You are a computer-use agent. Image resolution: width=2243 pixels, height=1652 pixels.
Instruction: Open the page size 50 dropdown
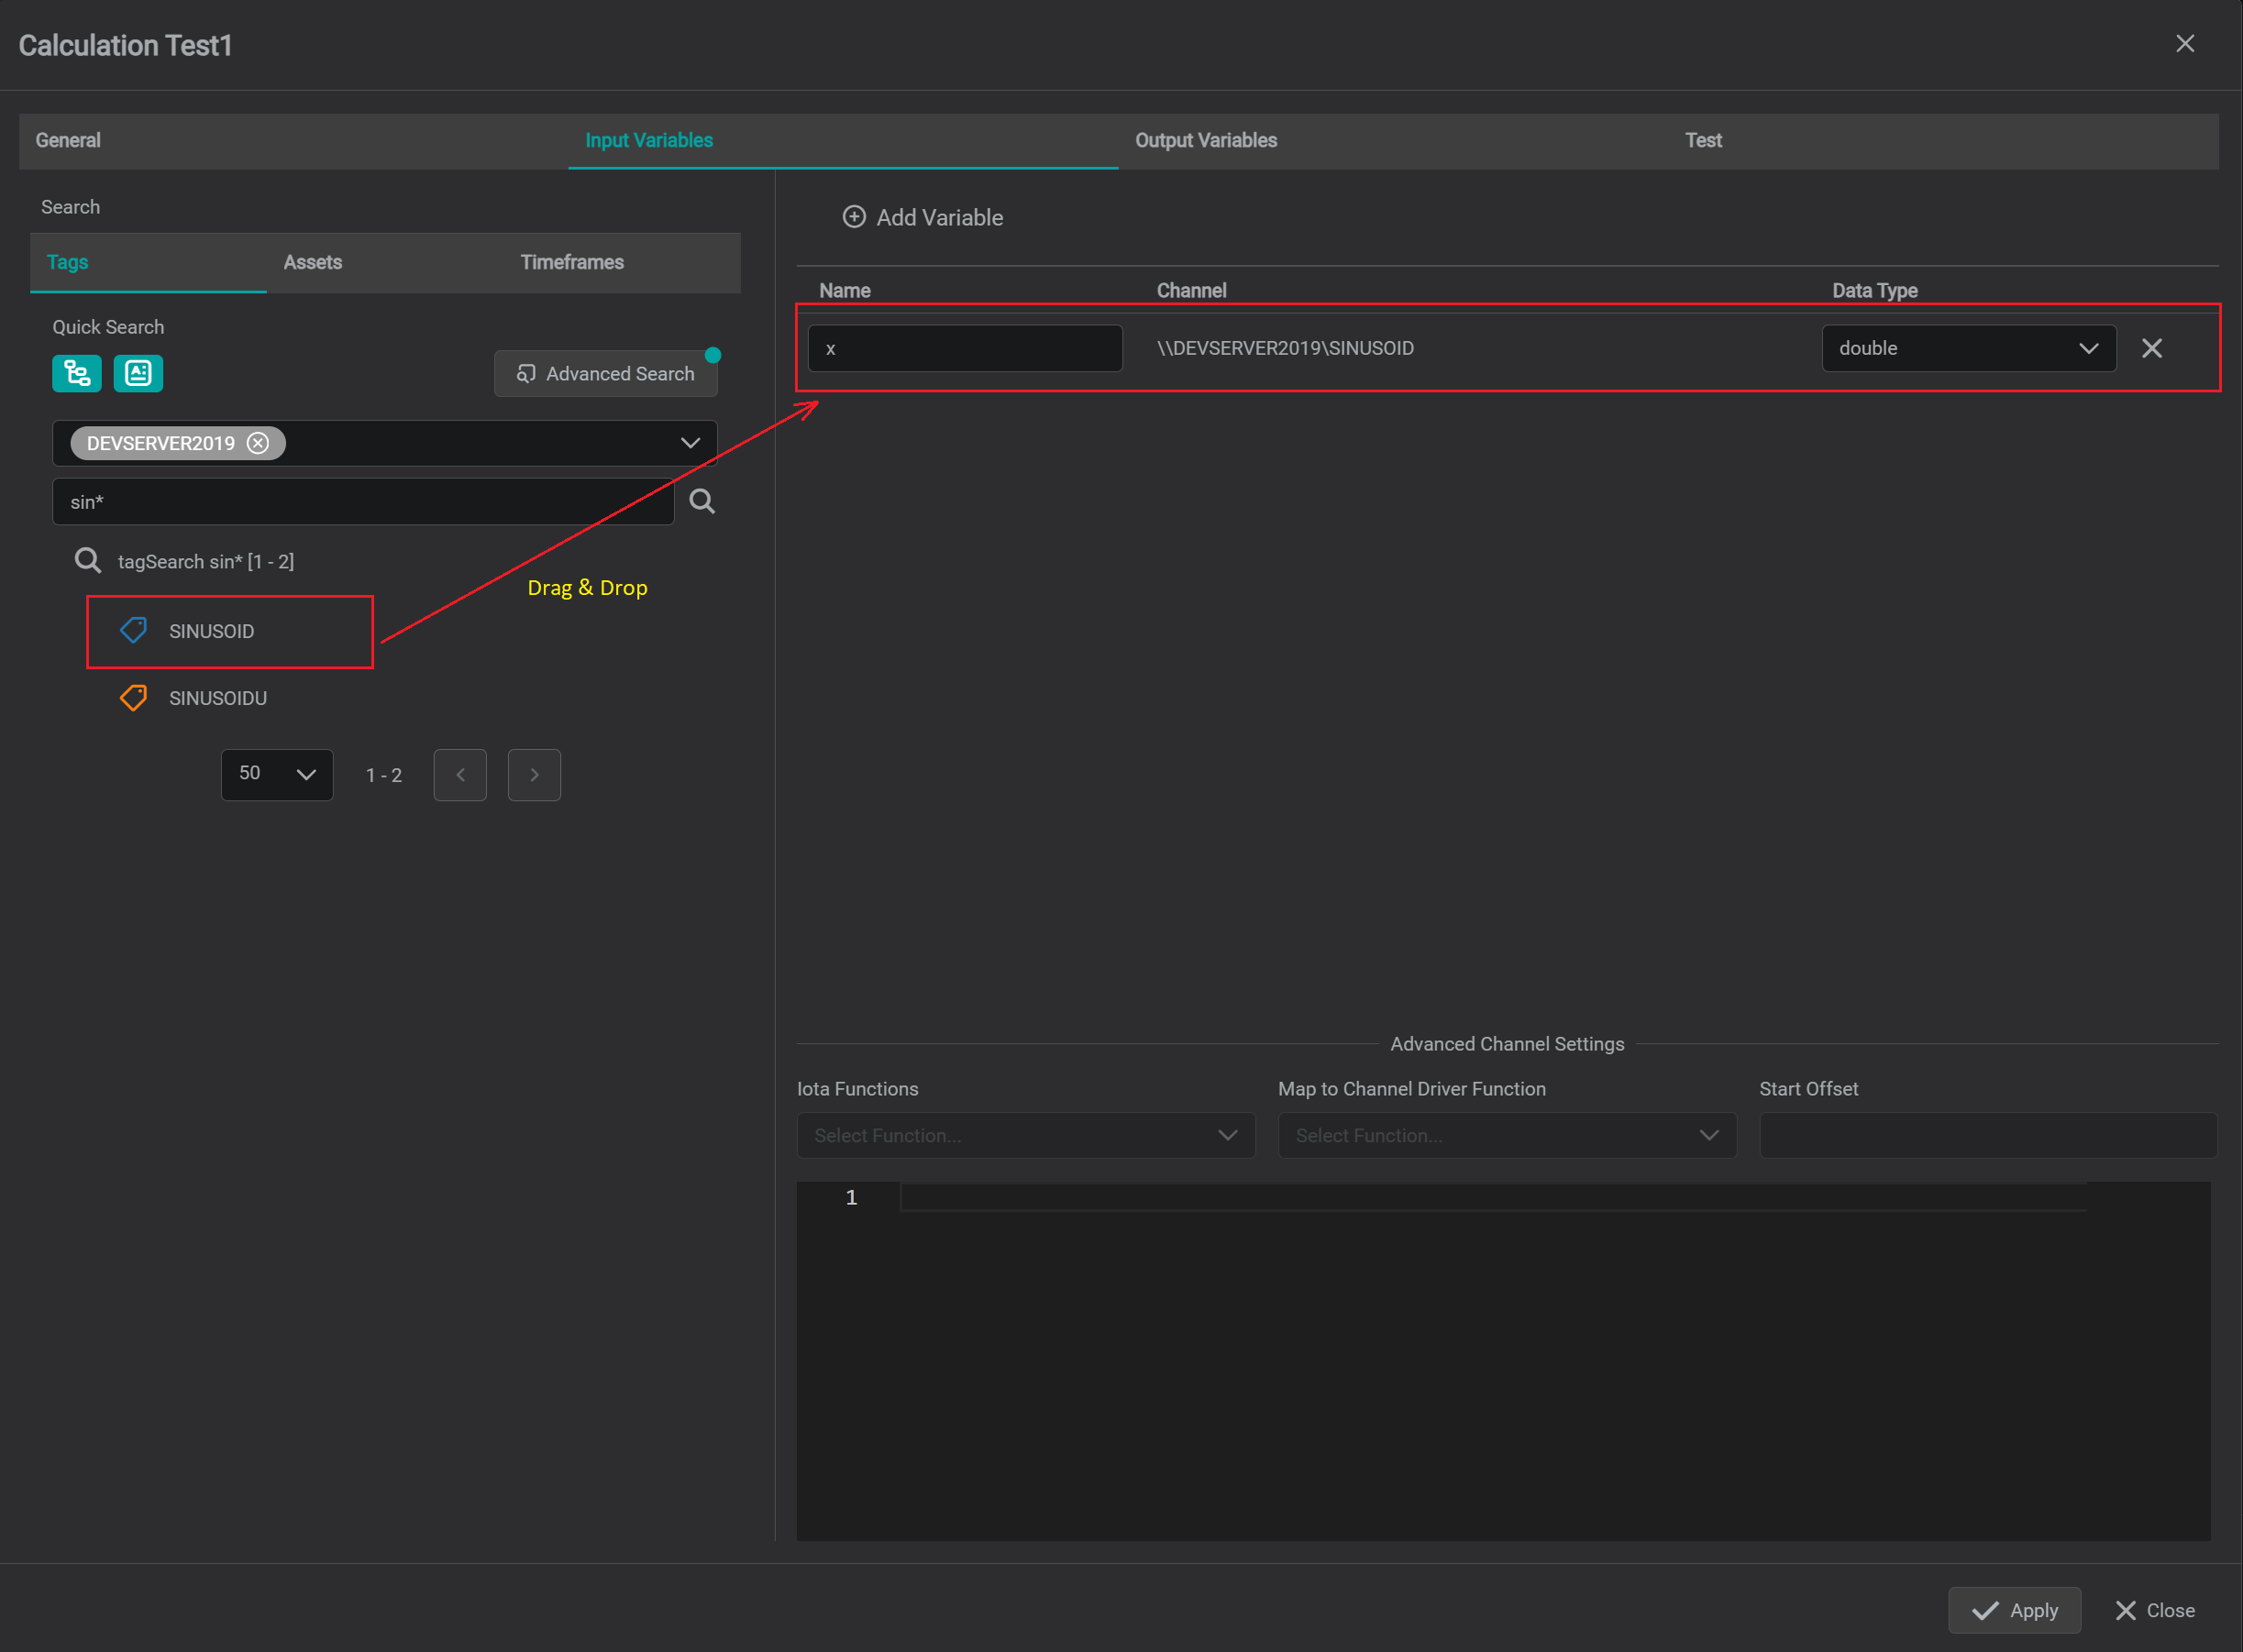click(x=277, y=775)
